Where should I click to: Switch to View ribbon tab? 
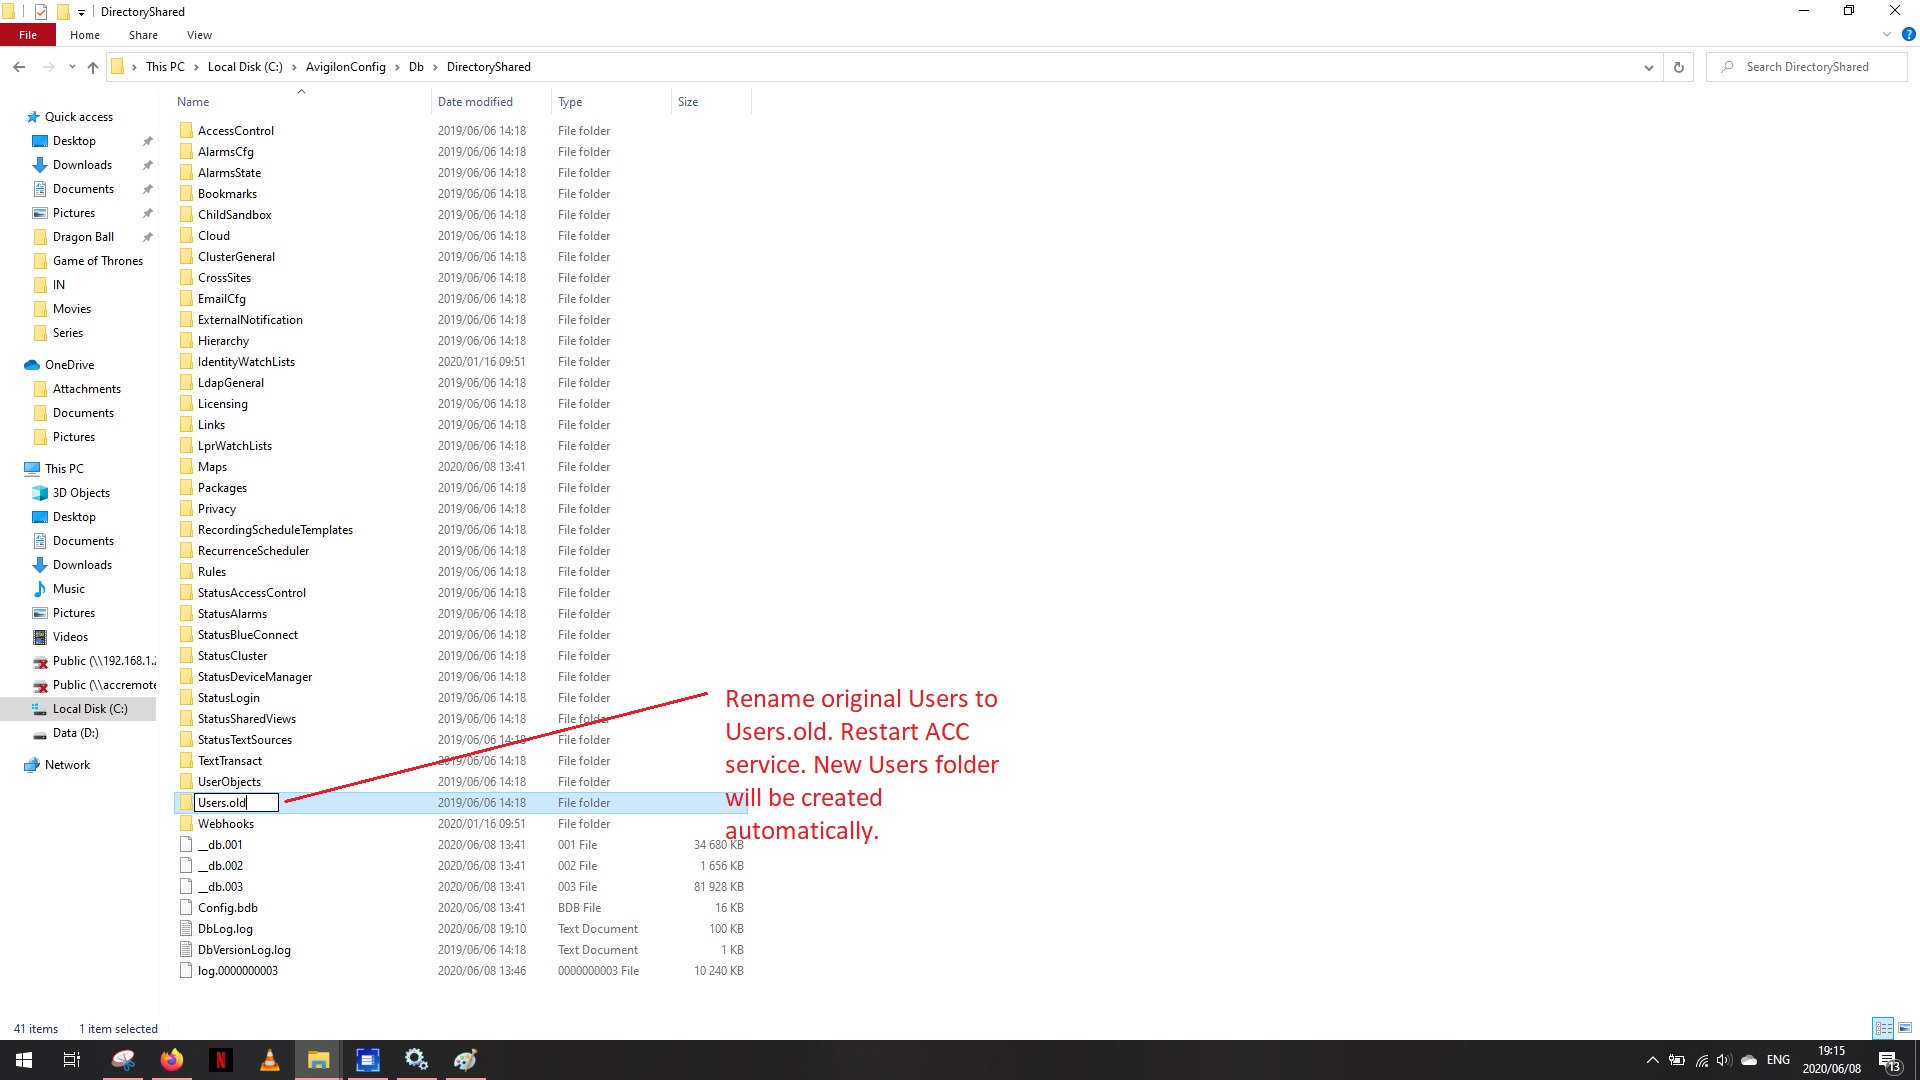pyautogui.click(x=199, y=35)
